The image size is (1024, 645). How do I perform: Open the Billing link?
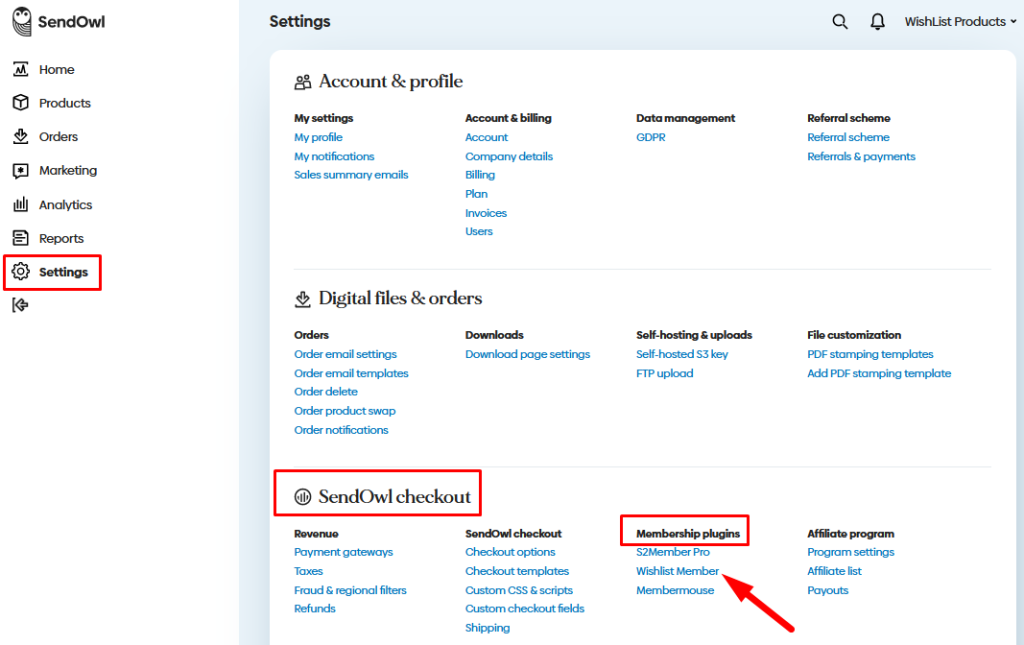coord(480,174)
